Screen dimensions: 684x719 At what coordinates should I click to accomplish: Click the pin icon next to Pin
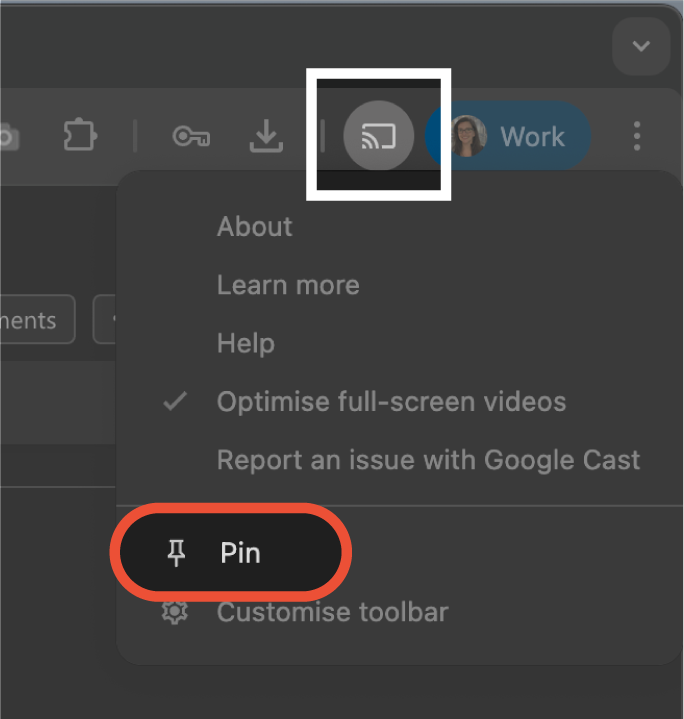pyautogui.click(x=176, y=553)
